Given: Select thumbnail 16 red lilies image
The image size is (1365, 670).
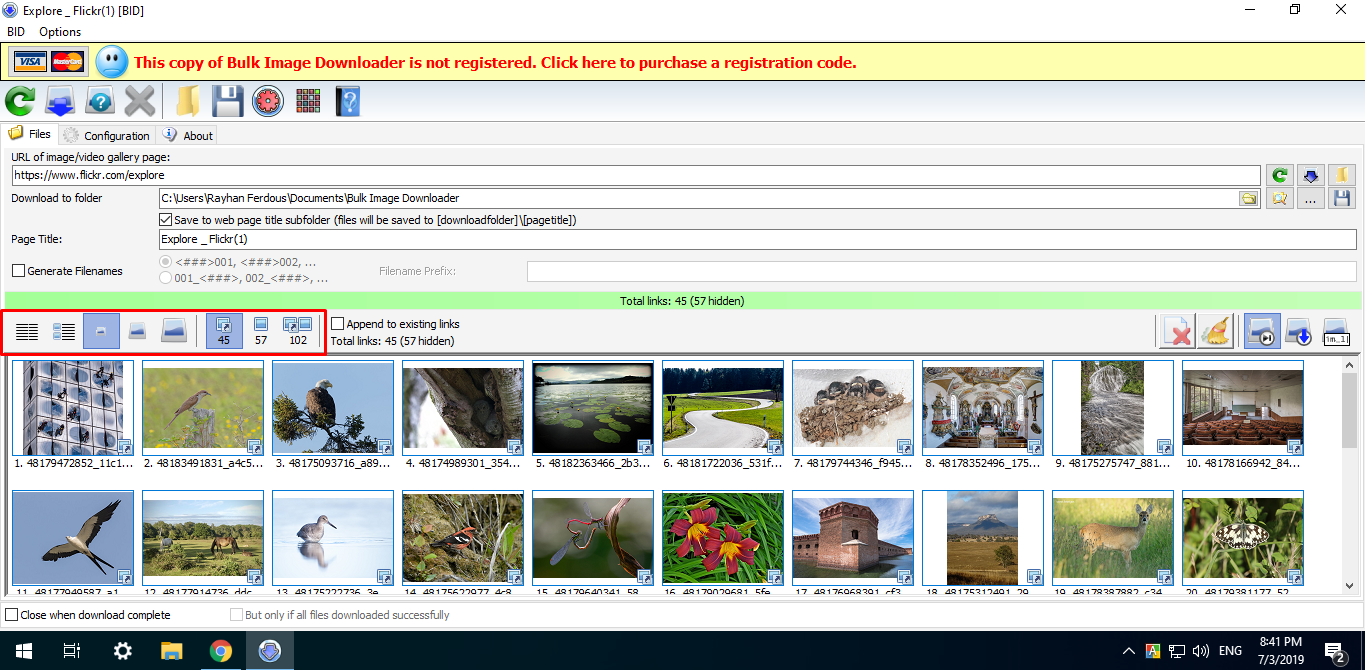Looking at the screenshot, I should click(723, 538).
